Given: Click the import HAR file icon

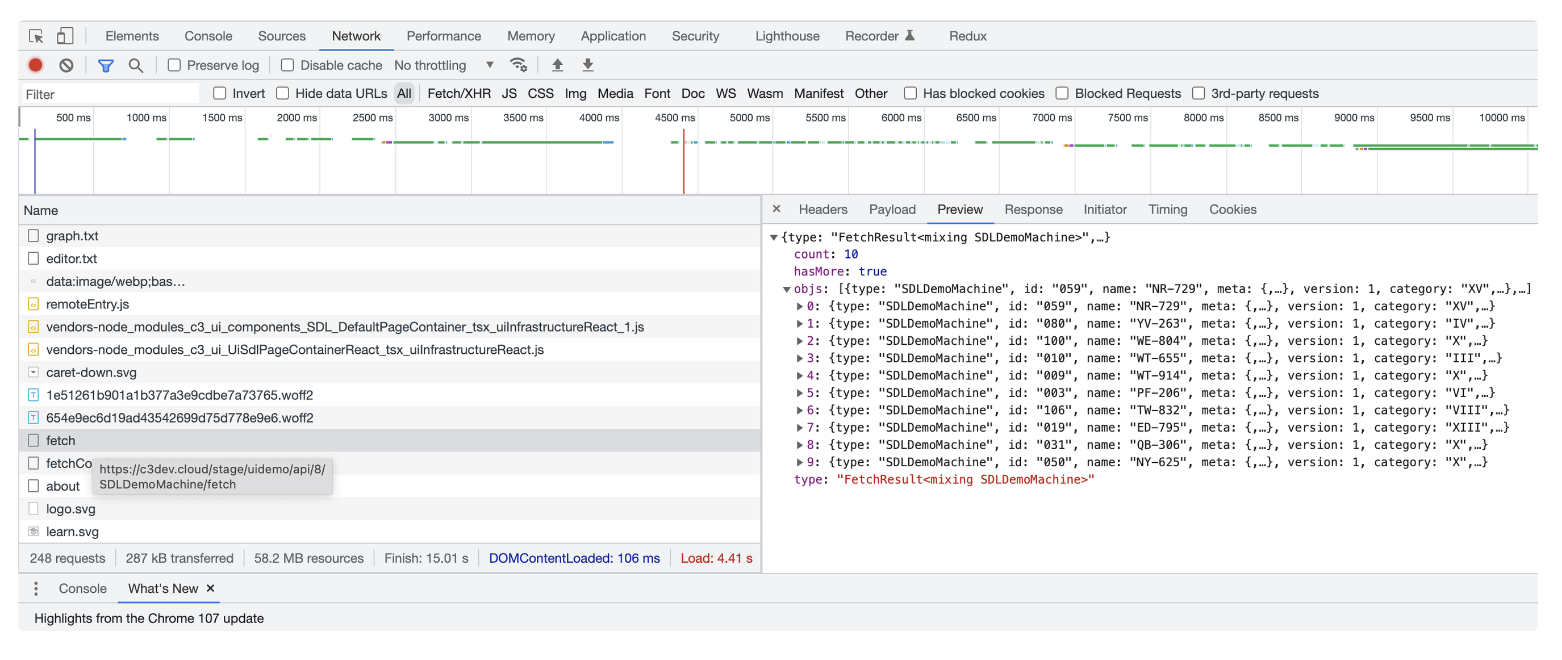Looking at the screenshot, I should pos(556,64).
